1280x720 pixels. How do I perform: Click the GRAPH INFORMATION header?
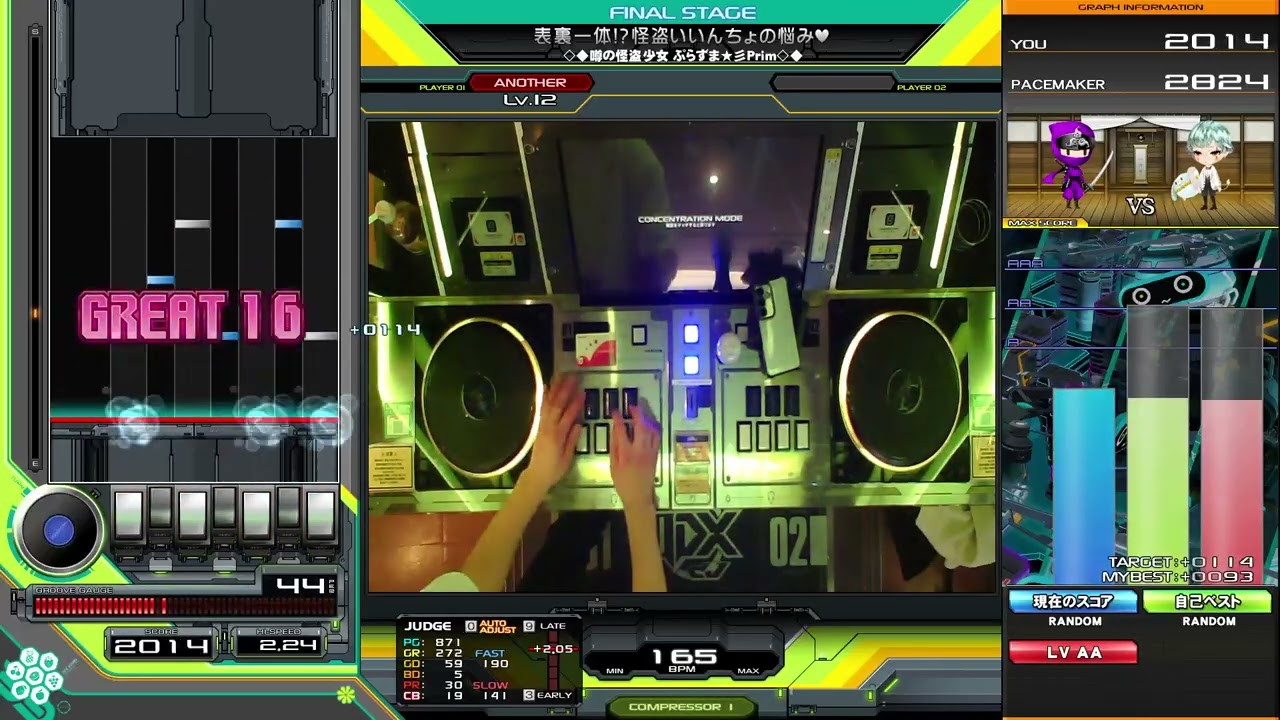pos(1140,7)
